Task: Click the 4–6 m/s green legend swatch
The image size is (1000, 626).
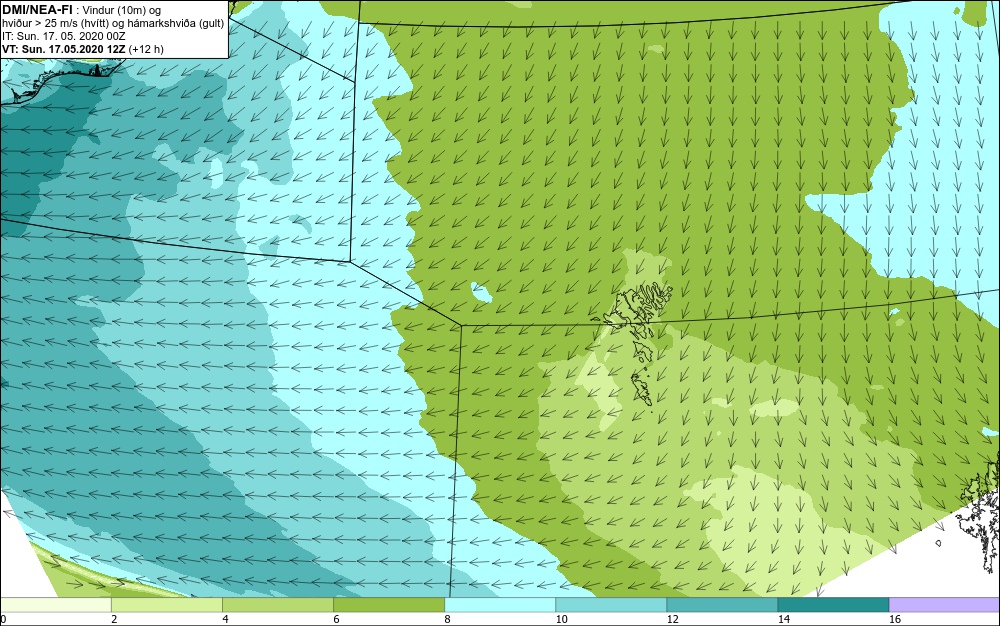Action: 278,605
